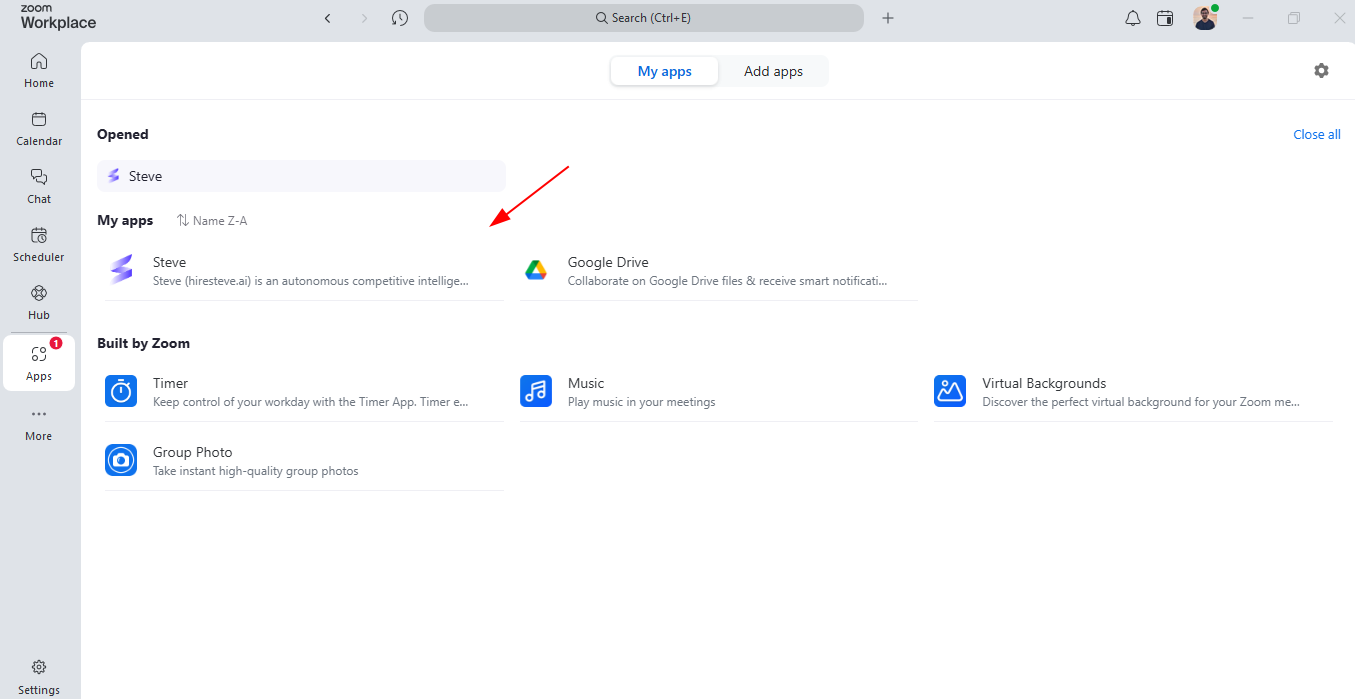Click the Steve app title text
The width and height of the screenshot is (1355, 699).
[170, 263]
